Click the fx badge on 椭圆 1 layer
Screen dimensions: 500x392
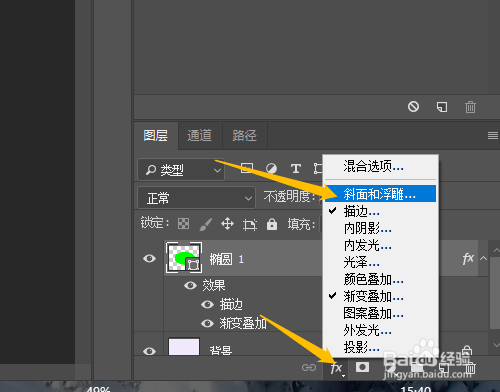468,258
